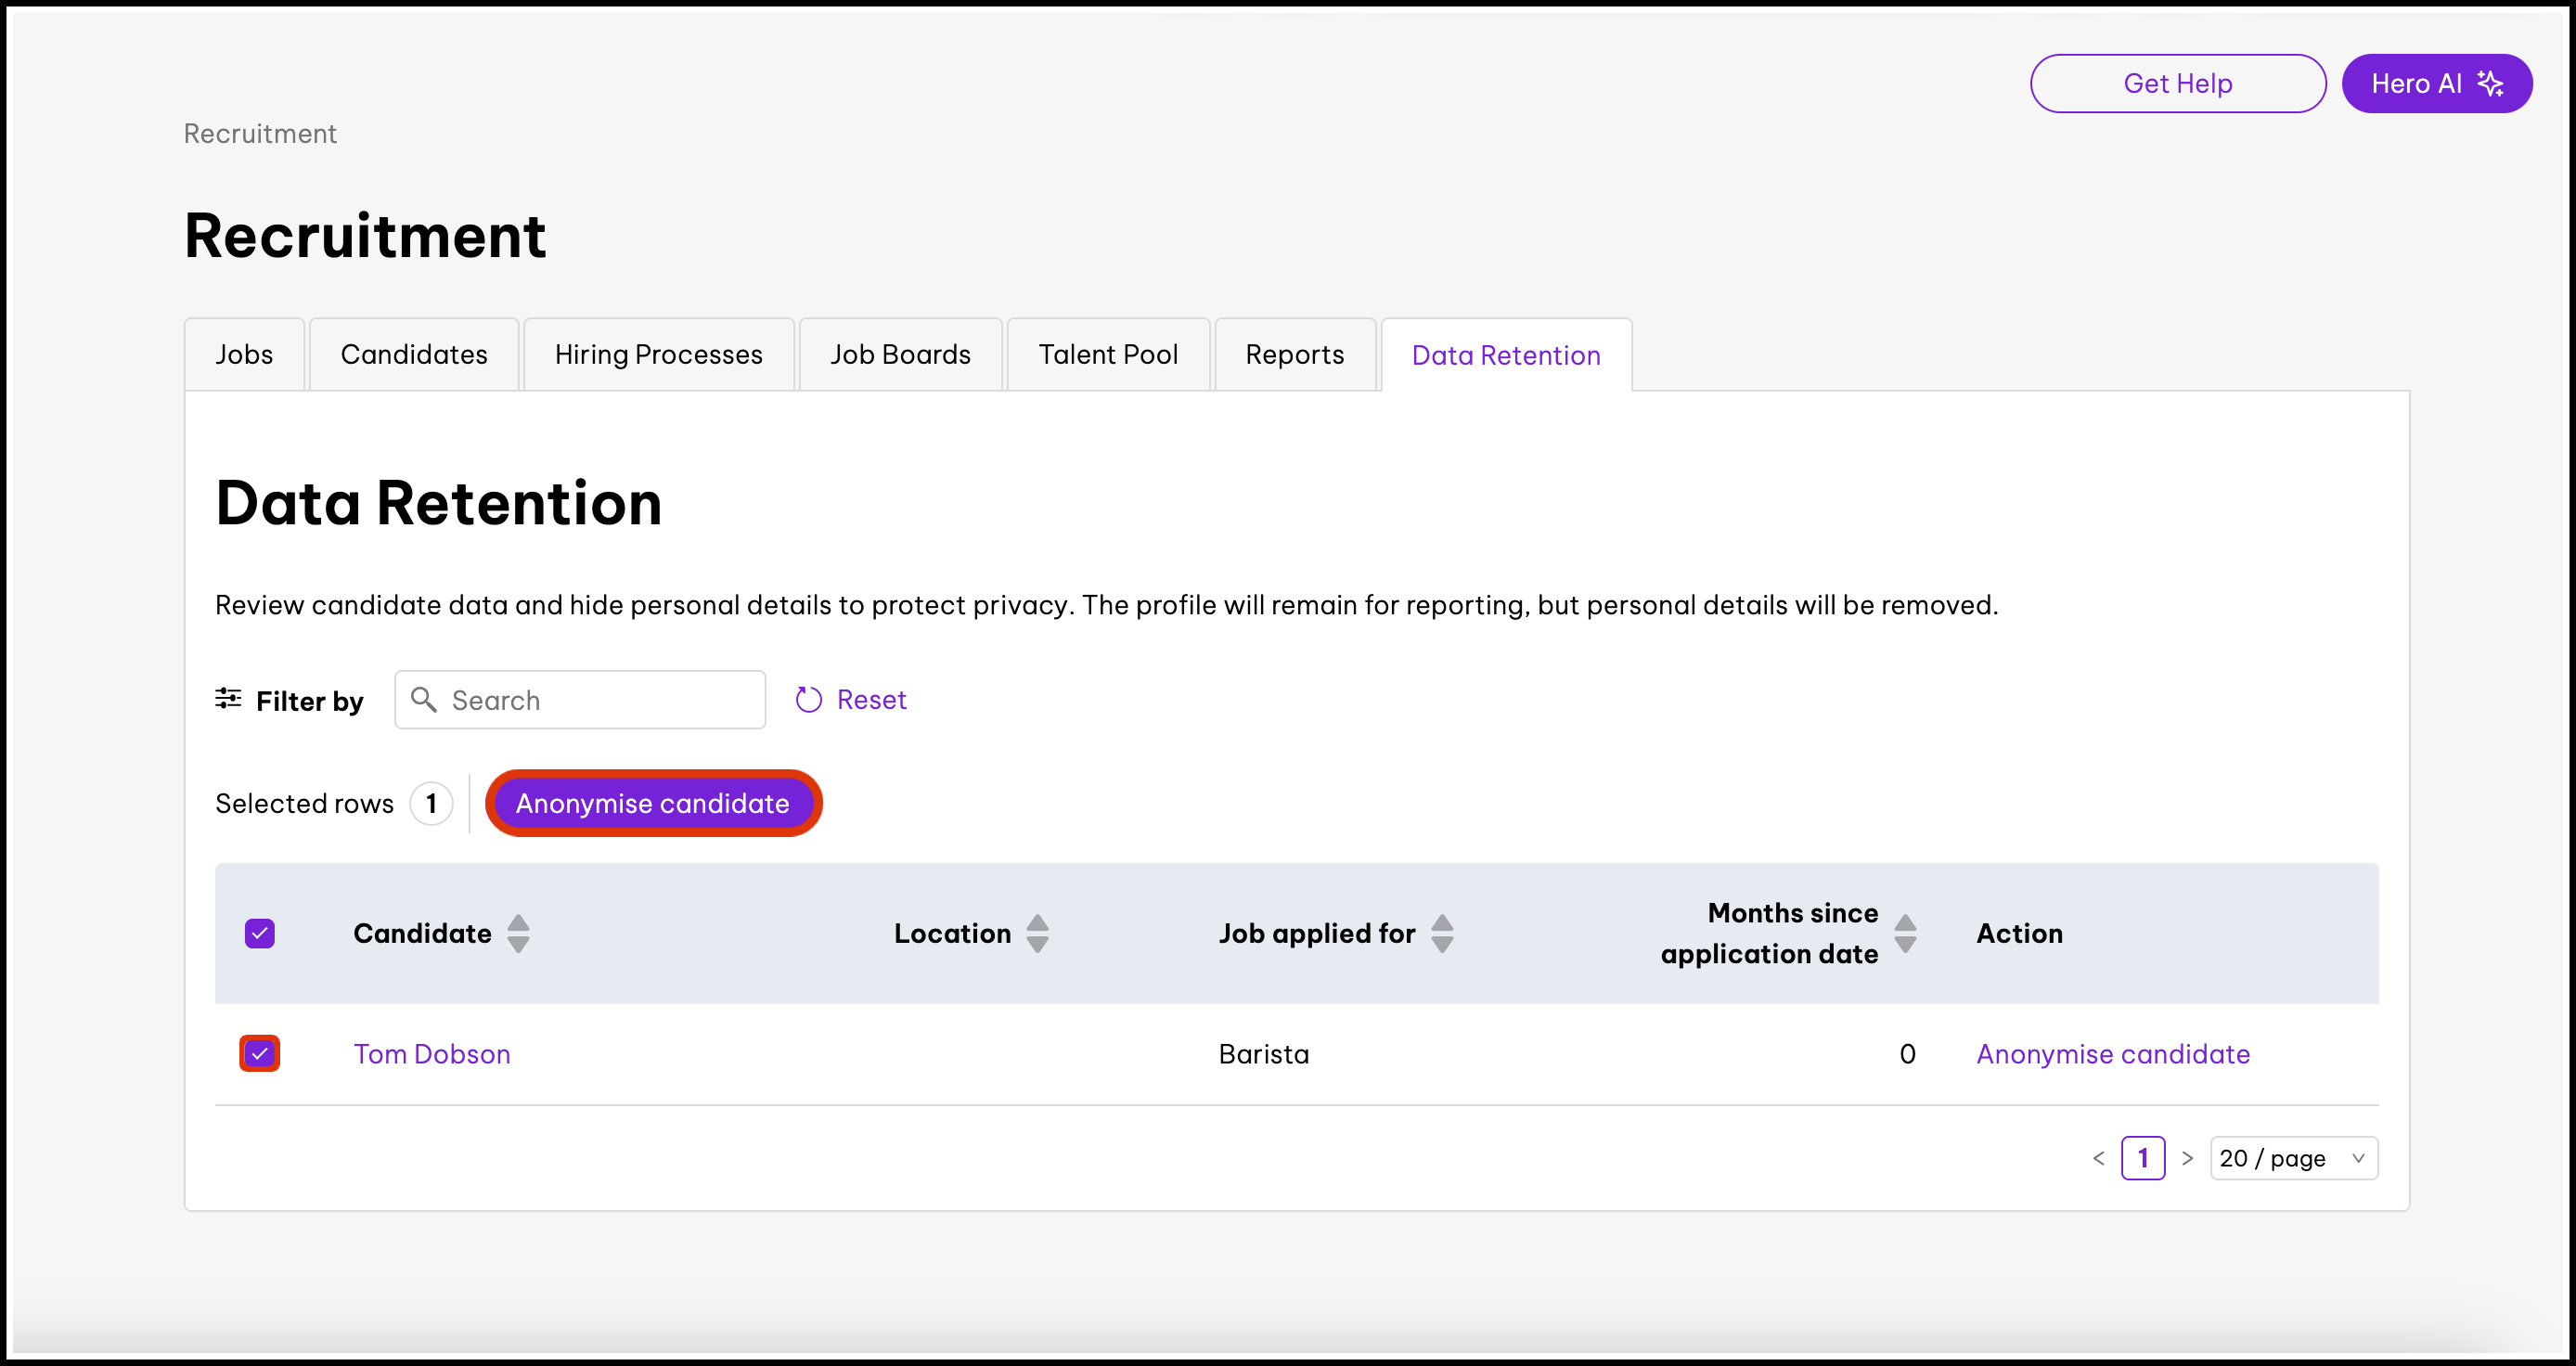Sort by Candidate column arrows
2576x1366 pixels.
tap(518, 933)
